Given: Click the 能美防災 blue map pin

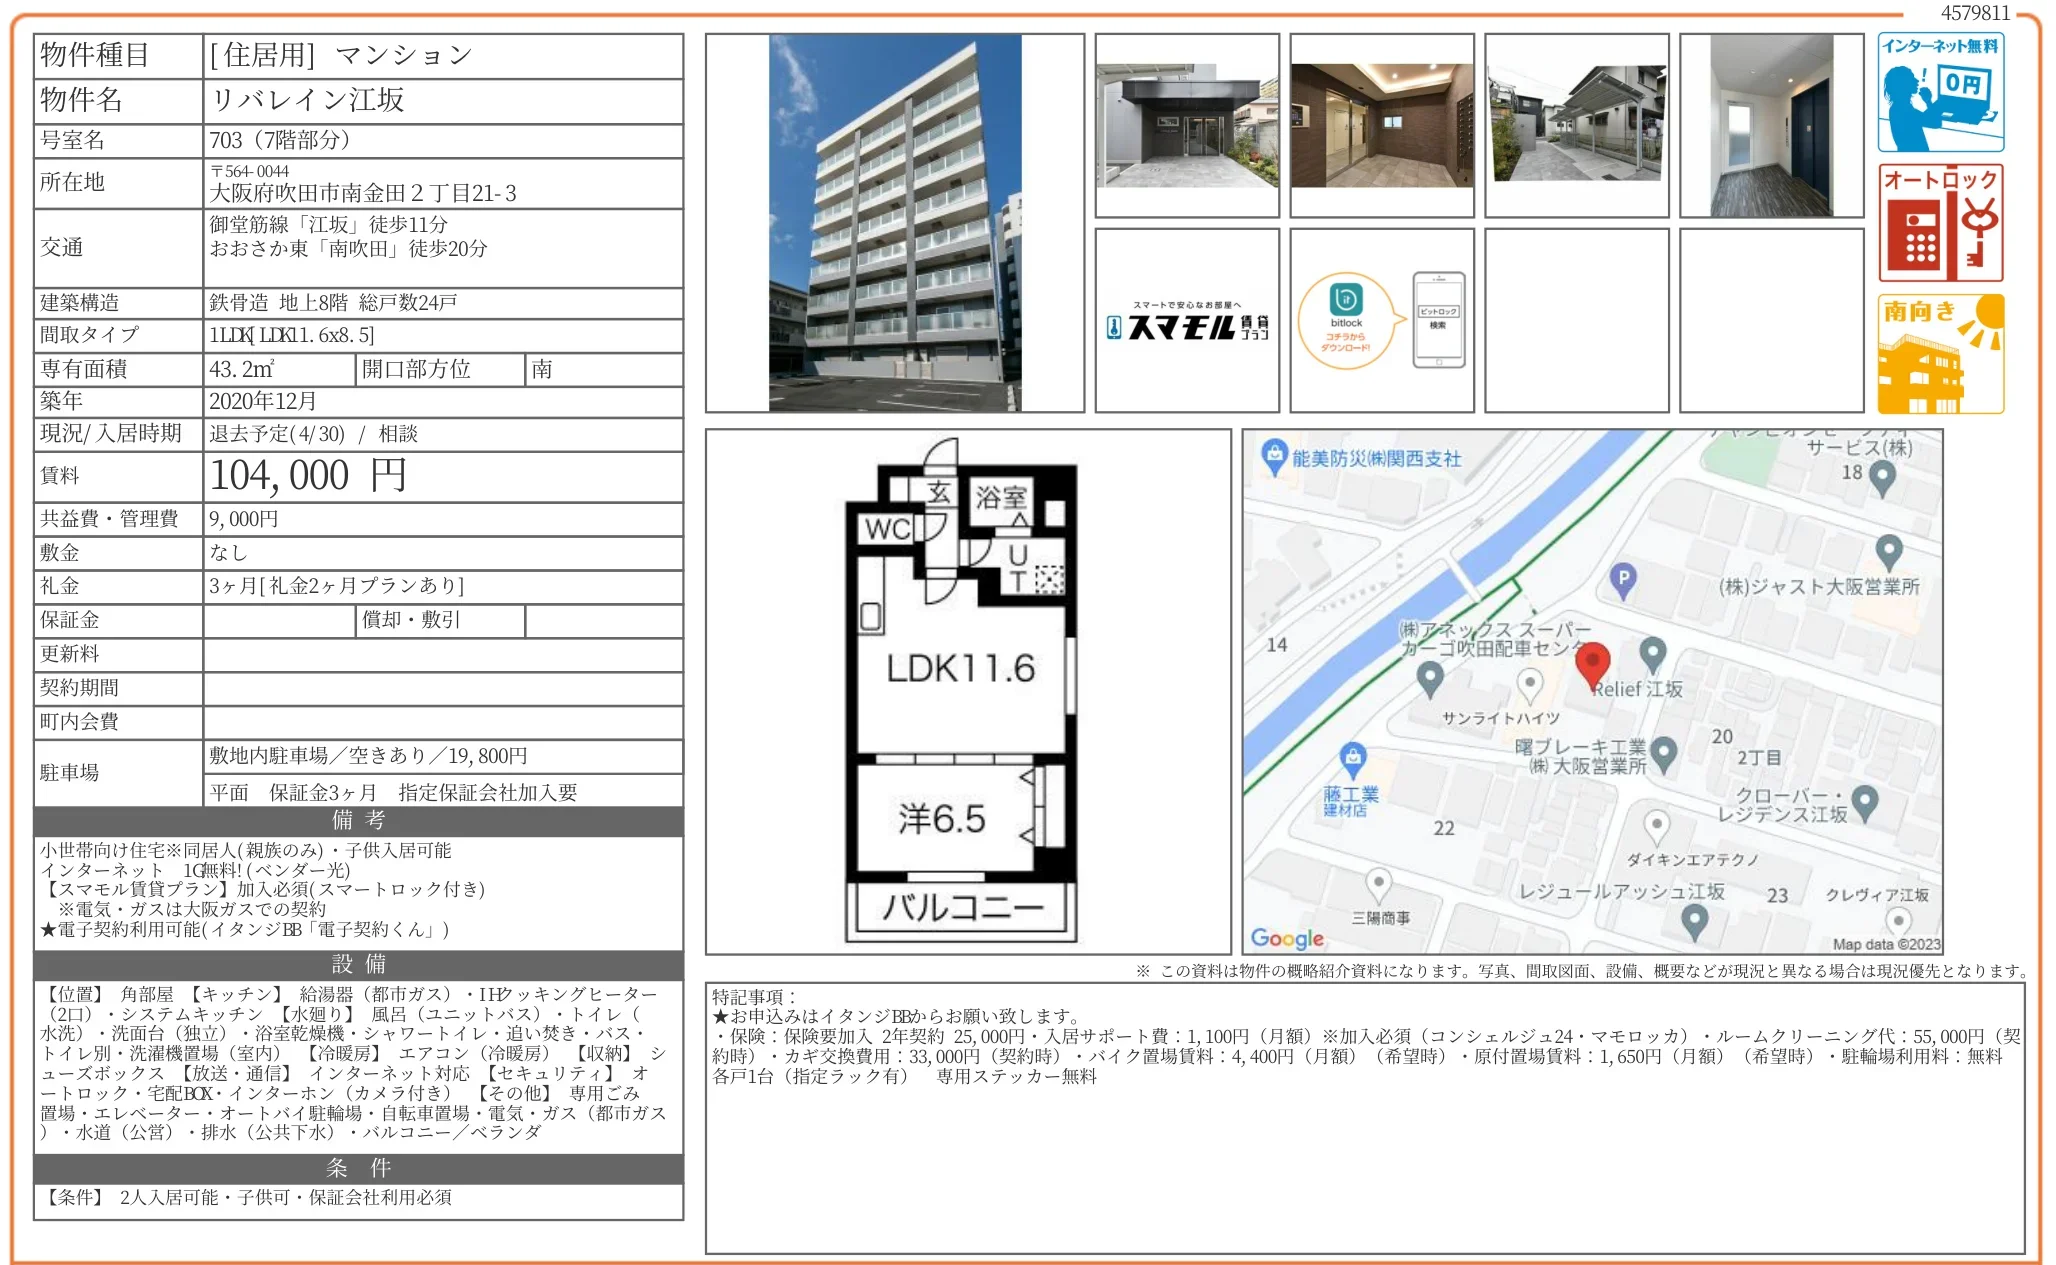Looking at the screenshot, I should pyautogui.click(x=1273, y=456).
